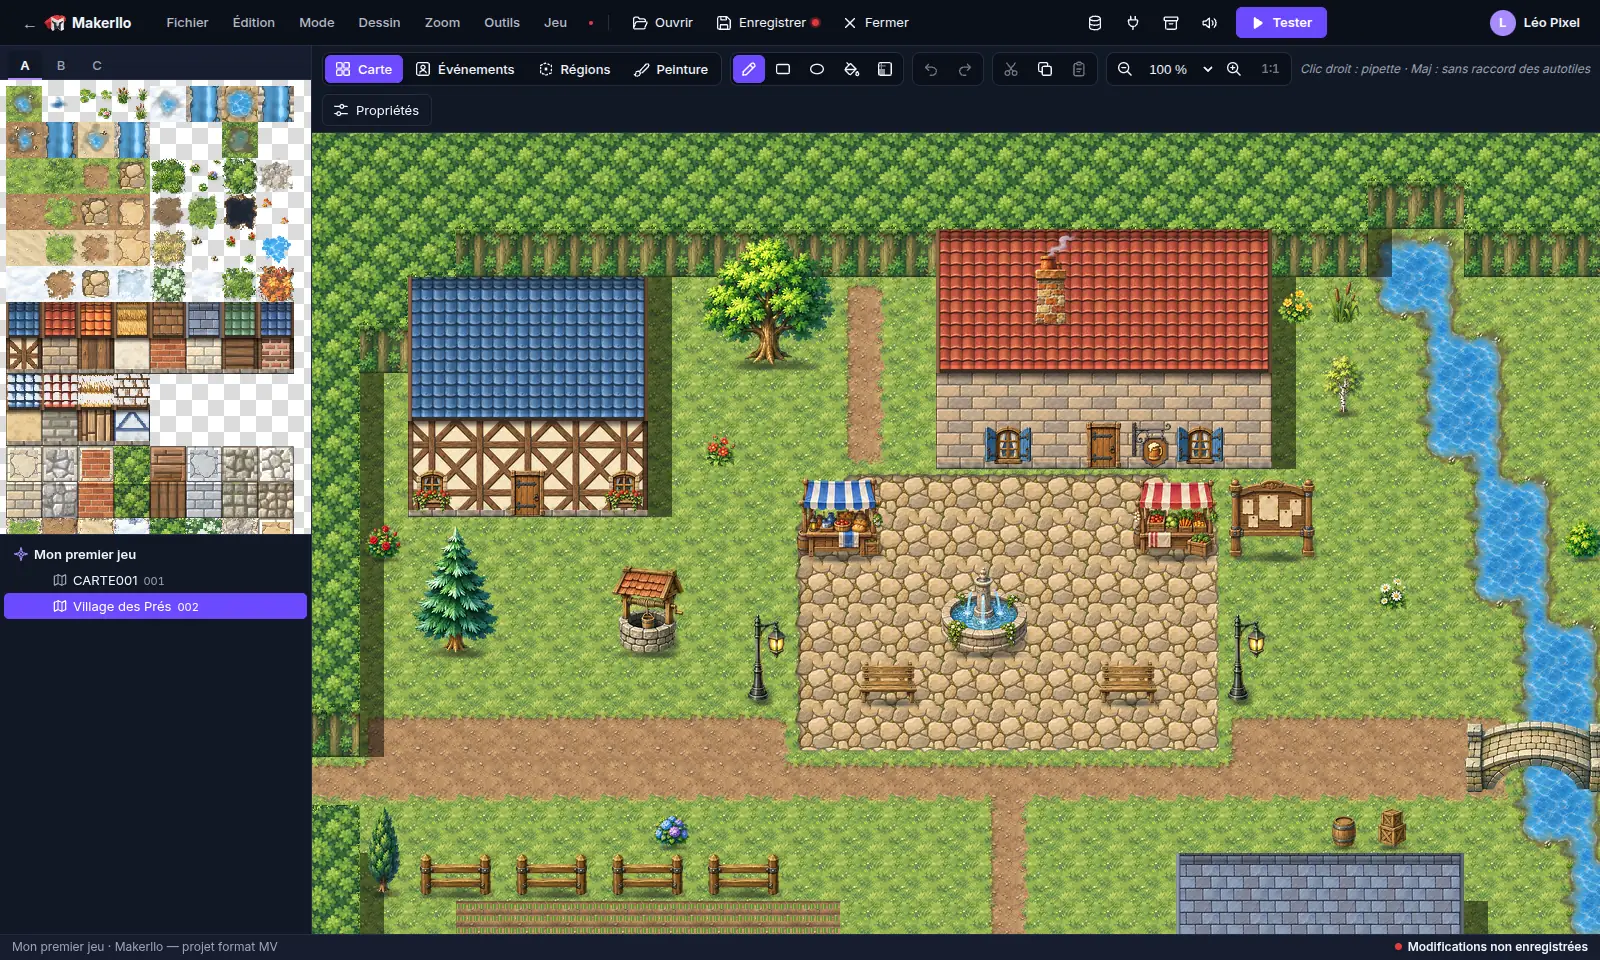The width and height of the screenshot is (1600, 960).
Task: Reset the map view to 1:1
Action: pos(1270,69)
